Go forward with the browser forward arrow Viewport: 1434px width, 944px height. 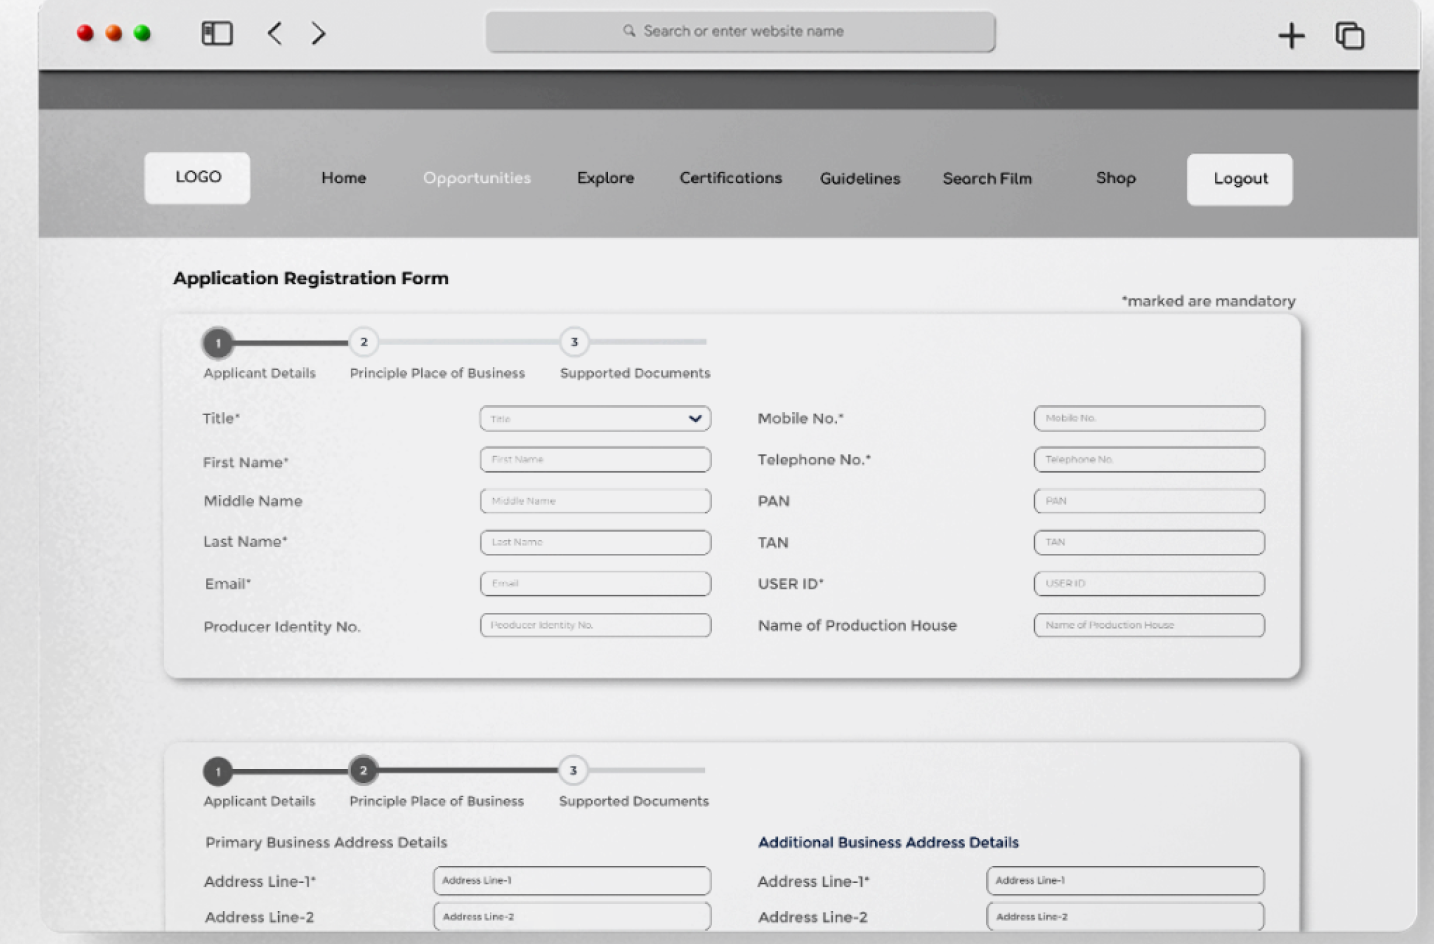[318, 33]
